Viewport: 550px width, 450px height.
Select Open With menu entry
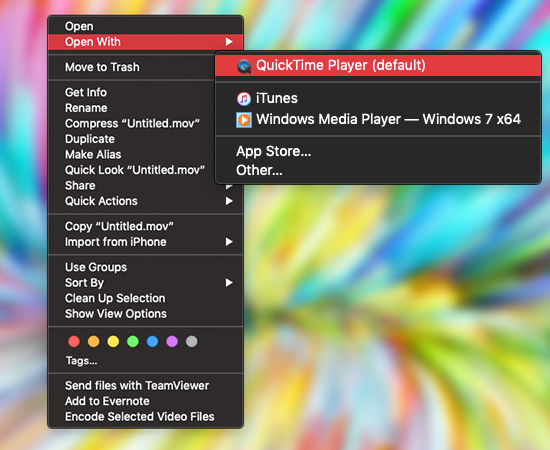pyautogui.click(x=146, y=42)
